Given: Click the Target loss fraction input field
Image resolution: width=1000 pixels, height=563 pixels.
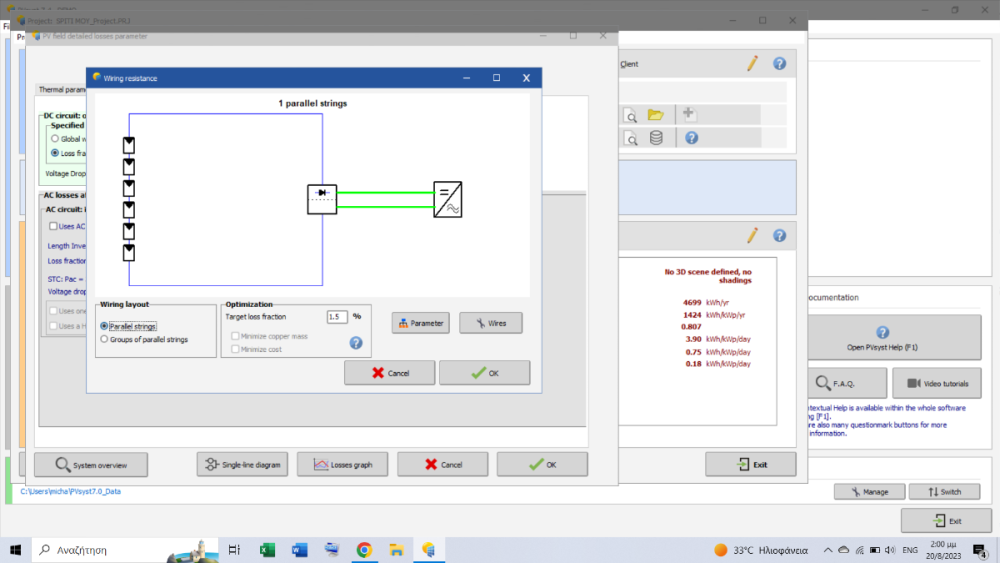Looking at the screenshot, I should pos(337,316).
